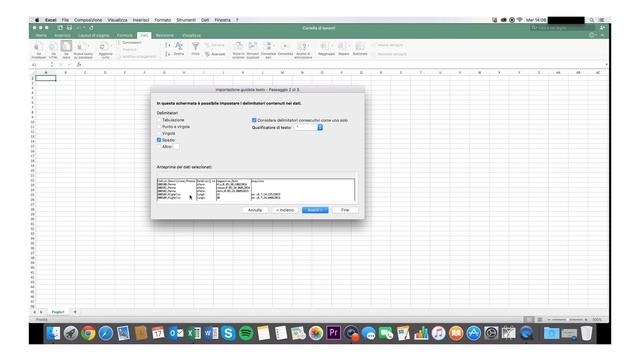Click the 'Subtotale' icon

click(x=360, y=46)
